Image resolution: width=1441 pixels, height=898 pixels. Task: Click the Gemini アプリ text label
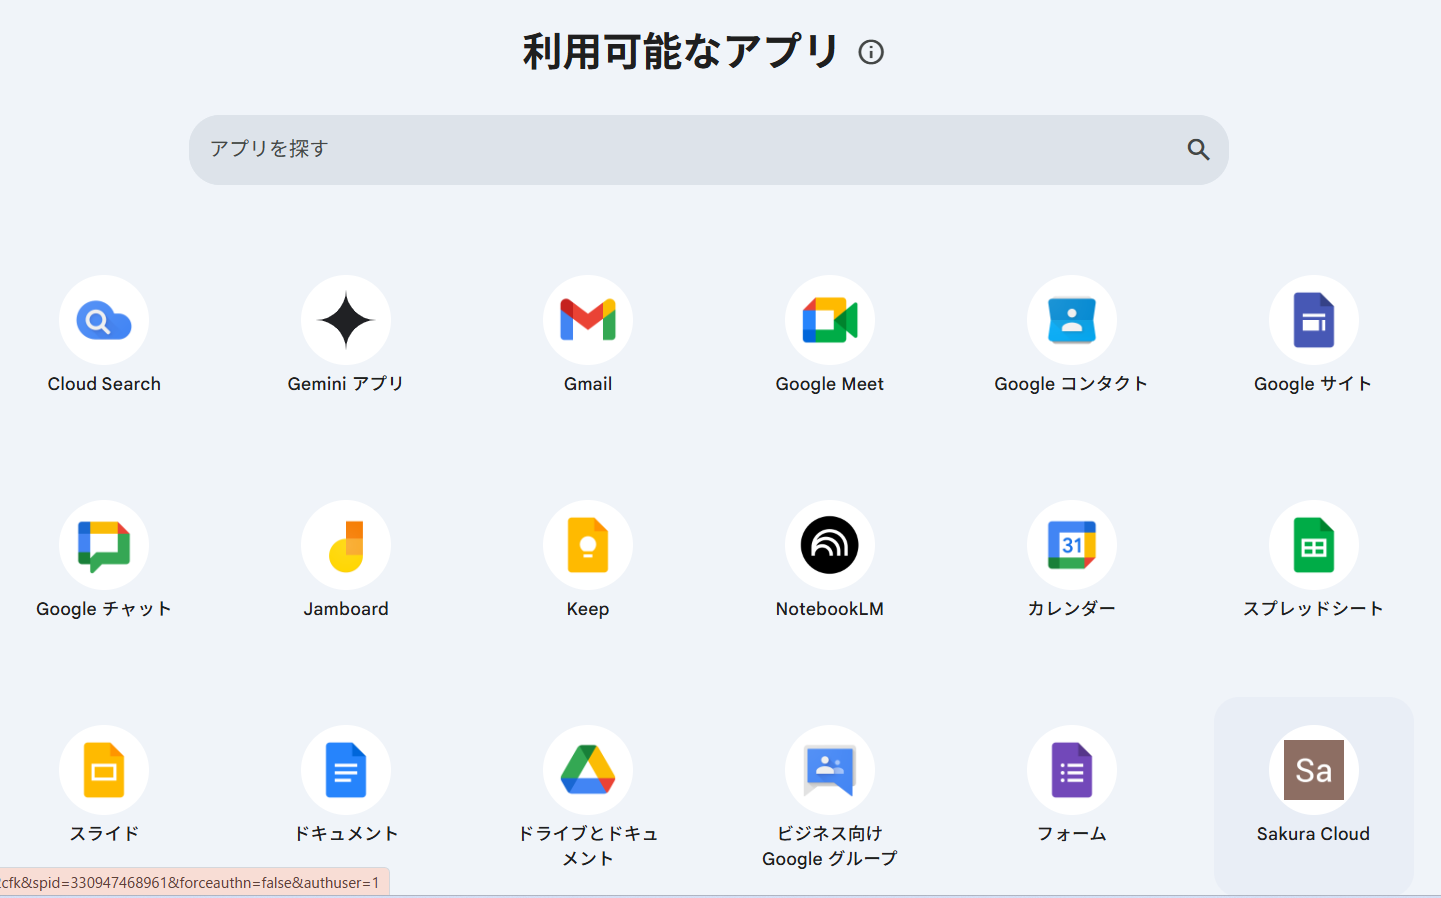tap(346, 384)
